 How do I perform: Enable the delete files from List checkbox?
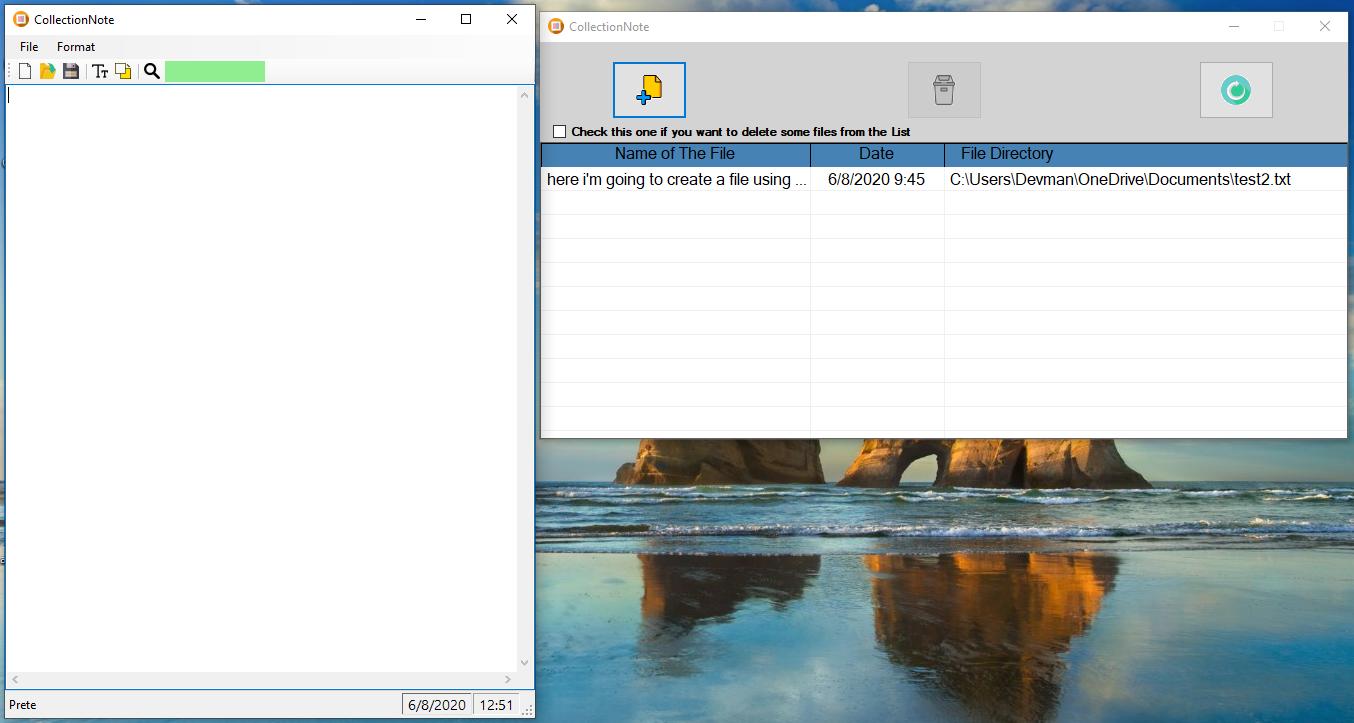pyautogui.click(x=560, y=132)
